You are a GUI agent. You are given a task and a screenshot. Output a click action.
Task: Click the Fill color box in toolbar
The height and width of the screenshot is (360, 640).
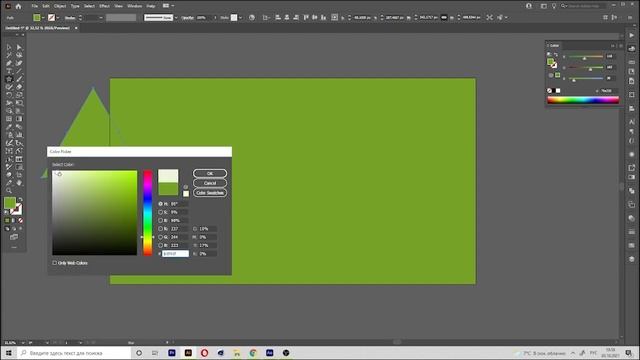(x=10, y=202)
